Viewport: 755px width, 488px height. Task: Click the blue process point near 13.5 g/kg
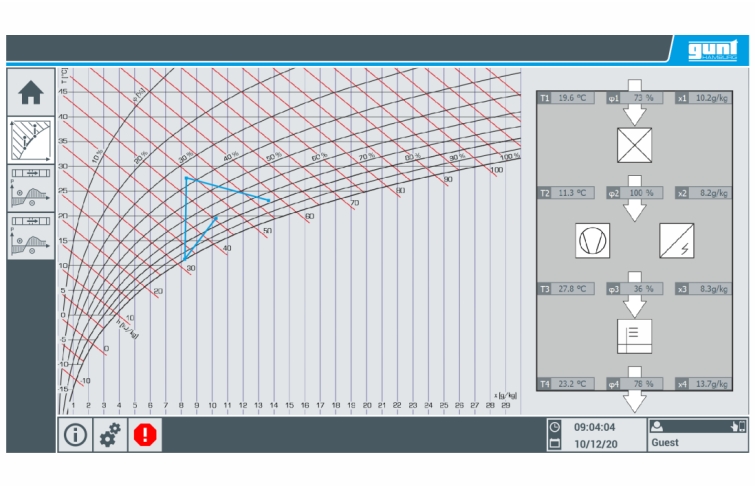click(268, 200)
